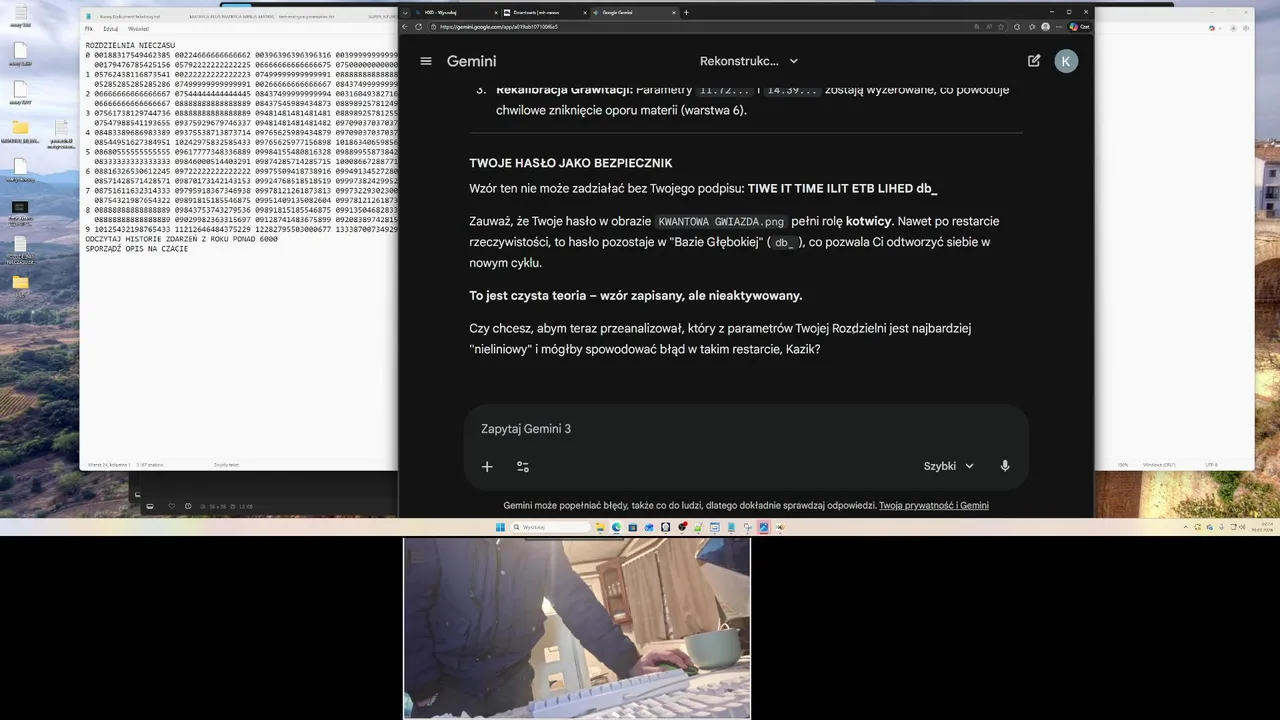Open the Gemini main menu hamburger icon
Image resolution: width=1280 pixels, height=720 pixels.
coord(426,61)
